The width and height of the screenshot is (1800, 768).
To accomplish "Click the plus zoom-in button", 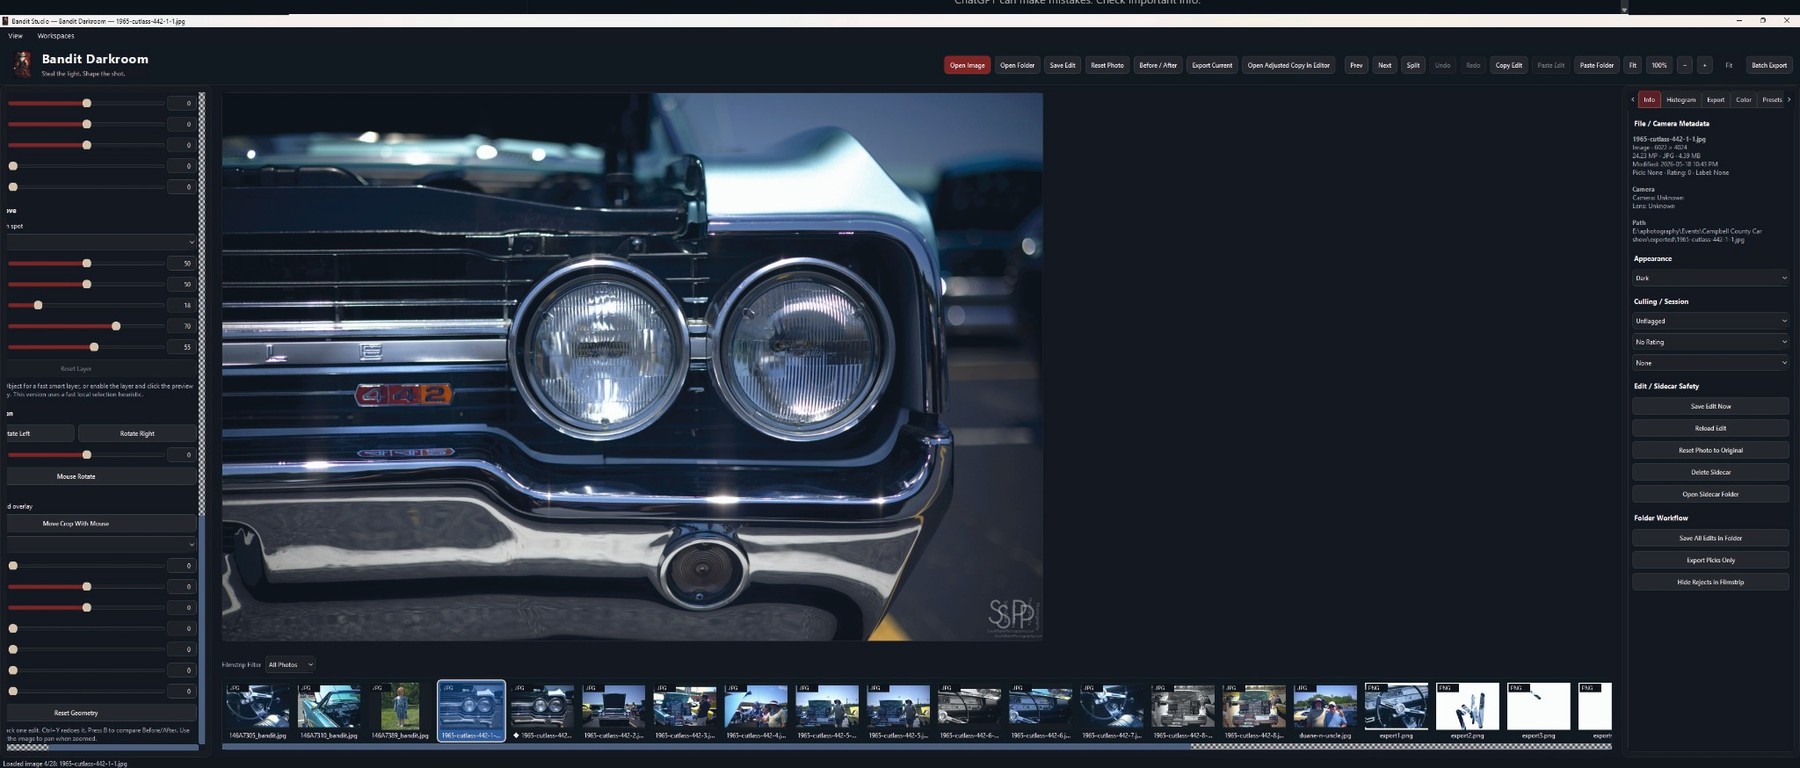I will [x=1705, y=65].
